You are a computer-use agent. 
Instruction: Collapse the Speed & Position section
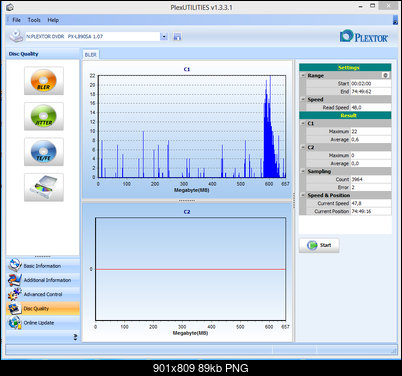[303, 195]
